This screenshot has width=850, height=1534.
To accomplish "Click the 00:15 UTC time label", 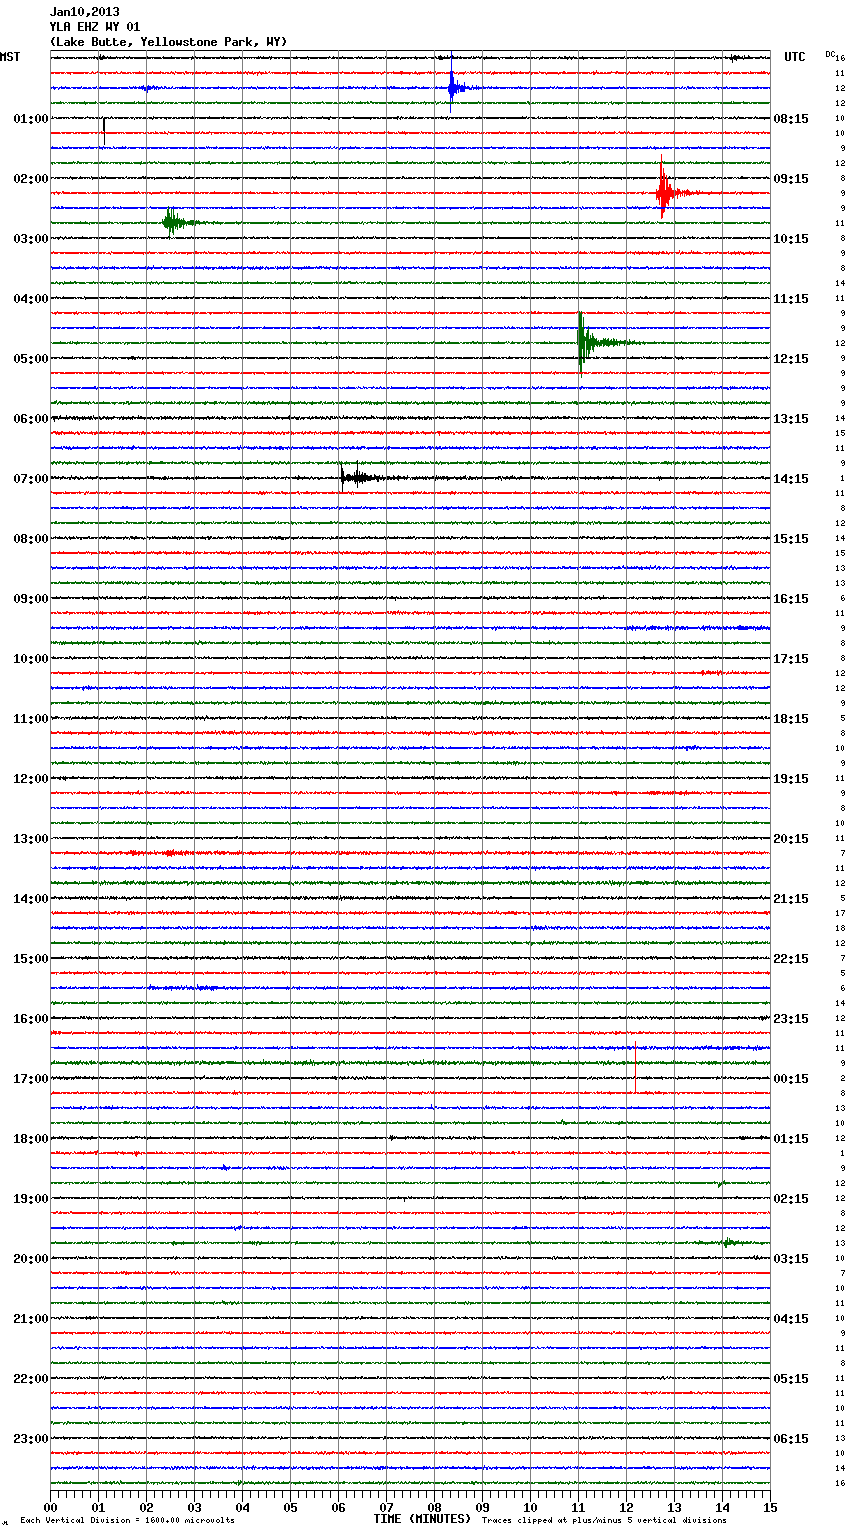I will coord(791,1079).
